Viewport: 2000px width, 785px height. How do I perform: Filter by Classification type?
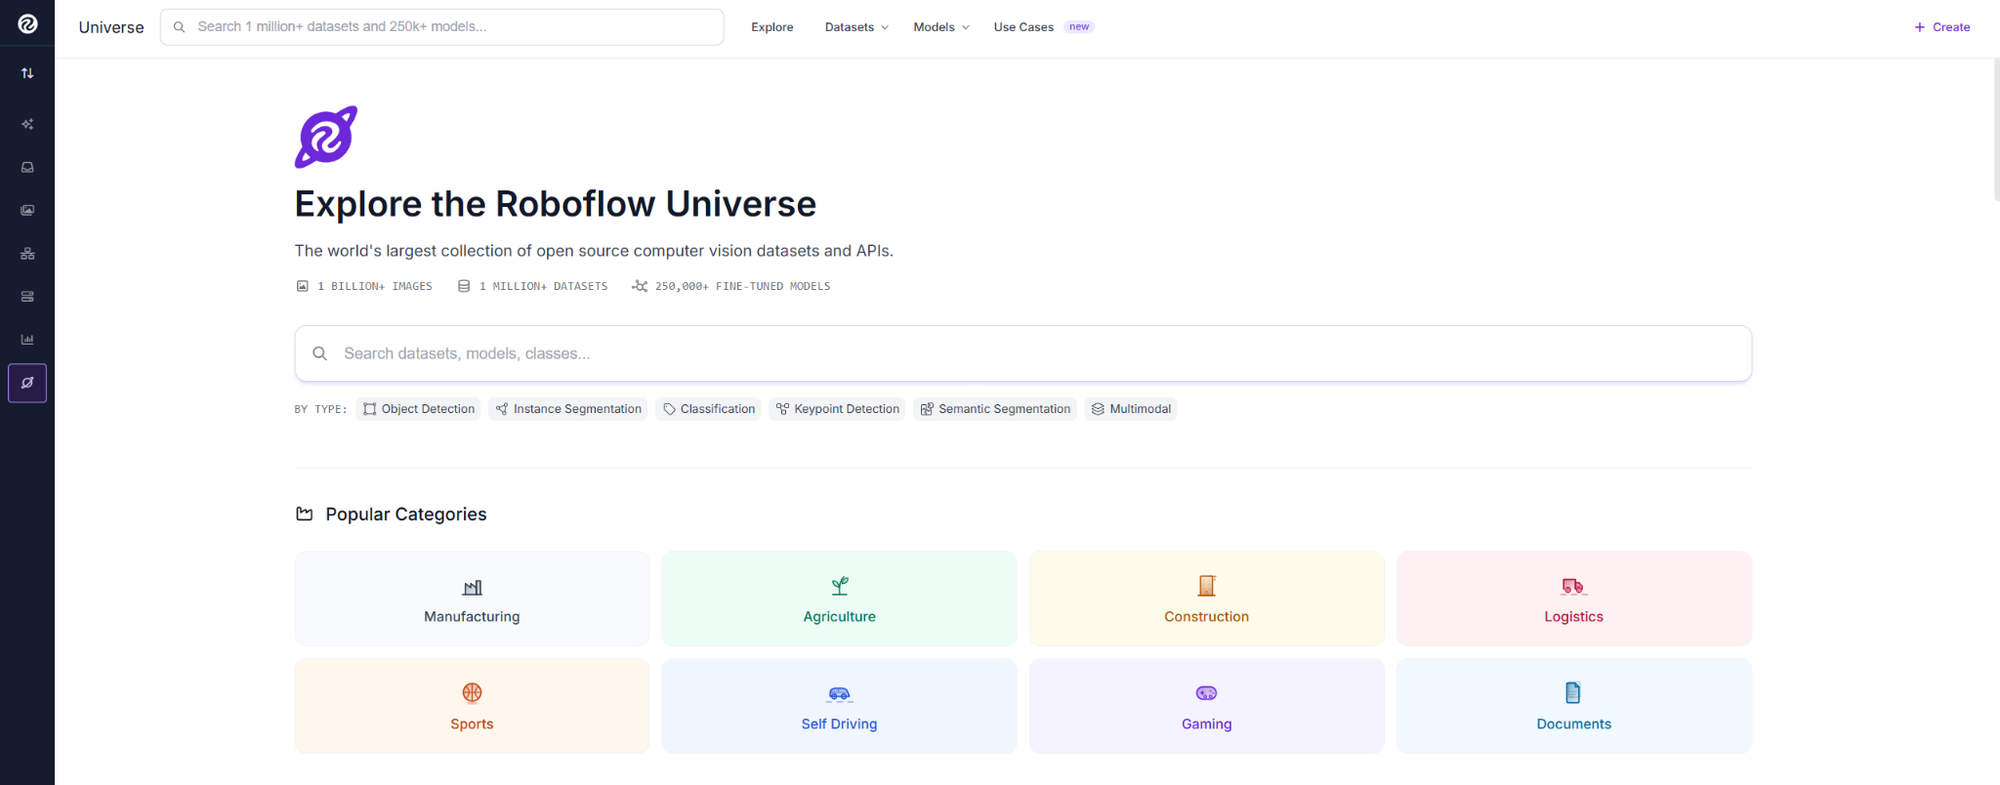point(708,409)
